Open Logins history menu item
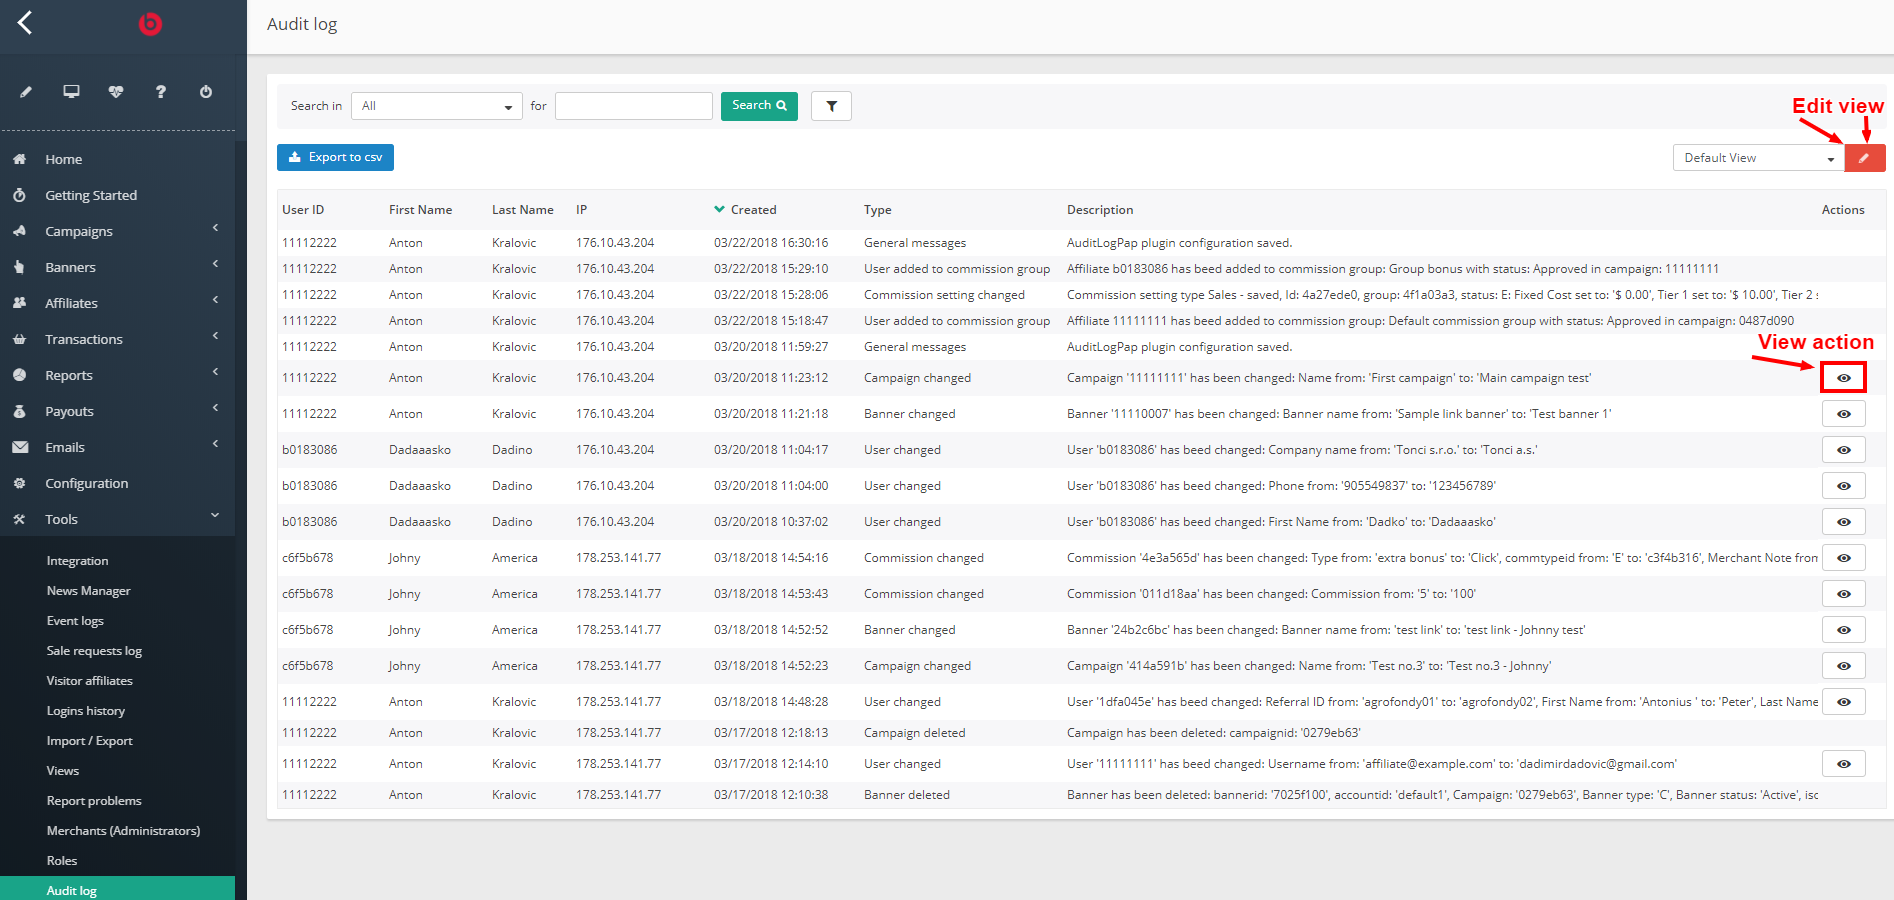Viewport: 1894px width, 900px height. pyautogui.click(x=85, y=711)
